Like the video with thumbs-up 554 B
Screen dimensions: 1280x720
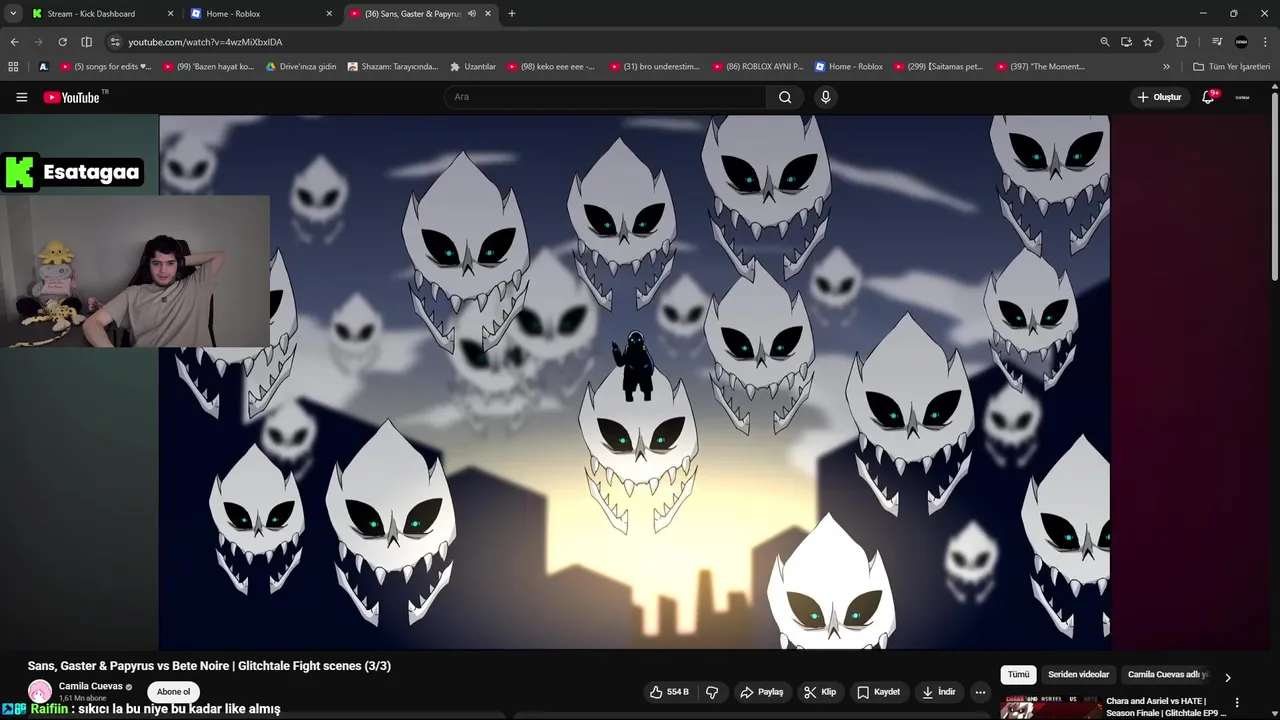[669, 692]
